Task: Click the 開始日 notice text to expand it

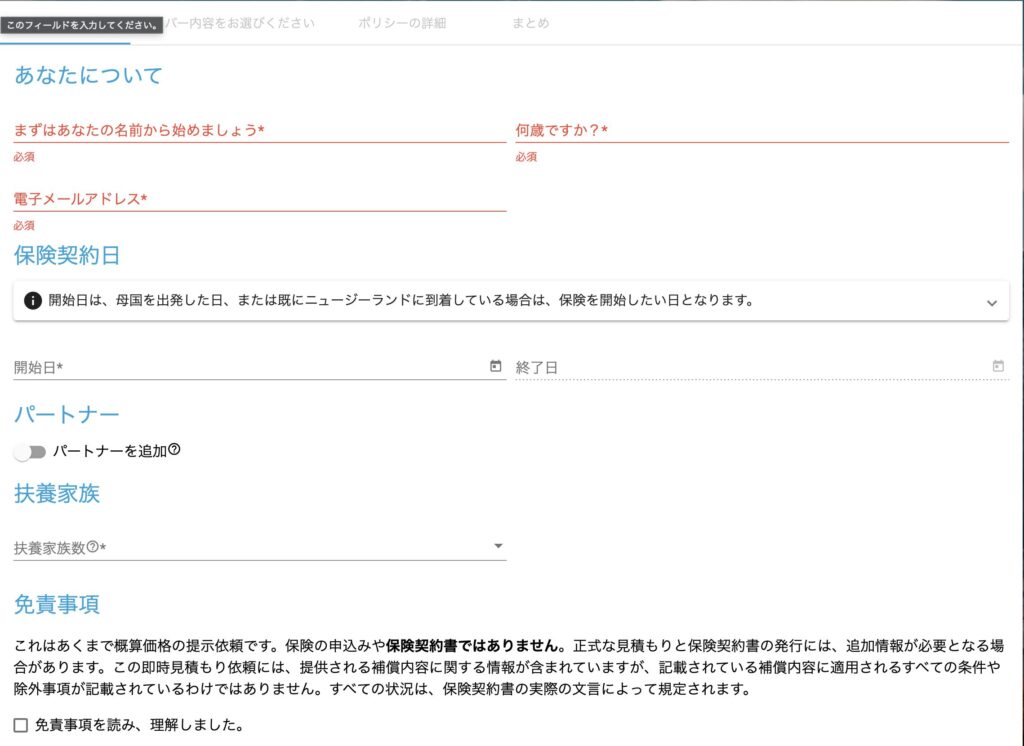Action: (400, 300)
